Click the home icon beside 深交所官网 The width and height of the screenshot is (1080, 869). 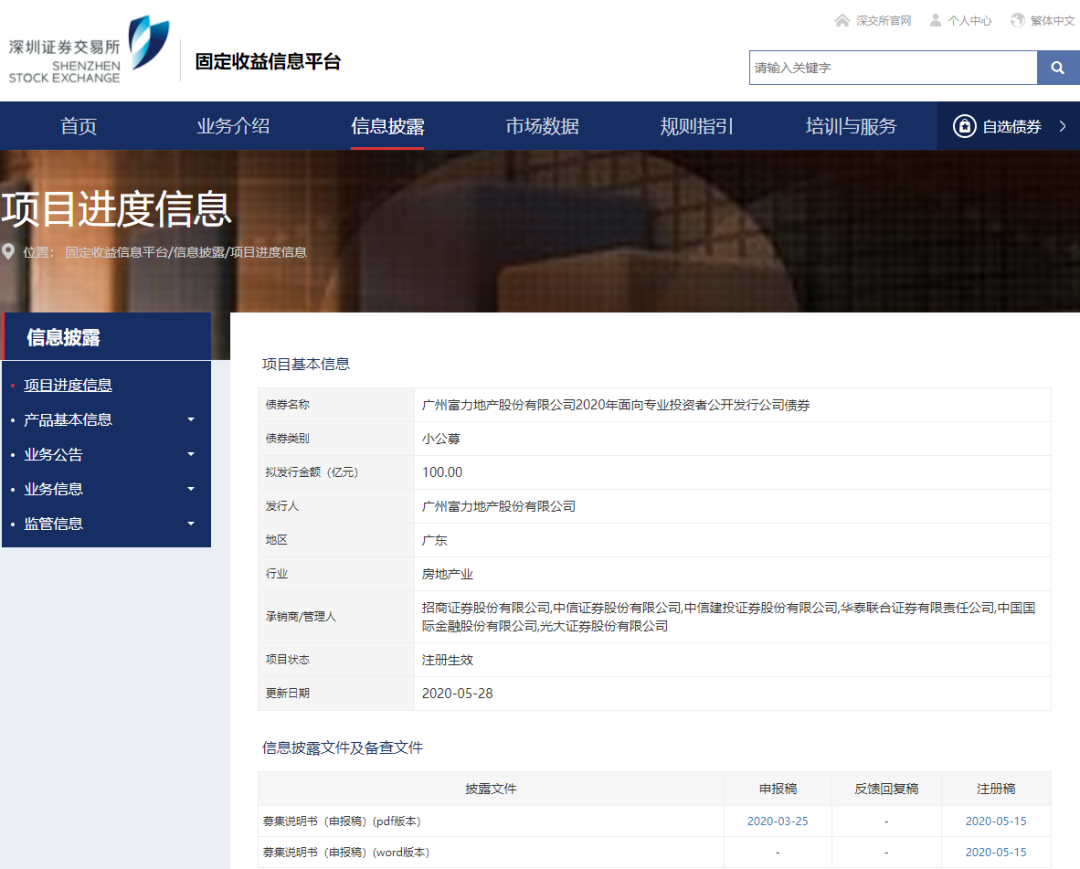pyautogui.click(x=842, y=21)
